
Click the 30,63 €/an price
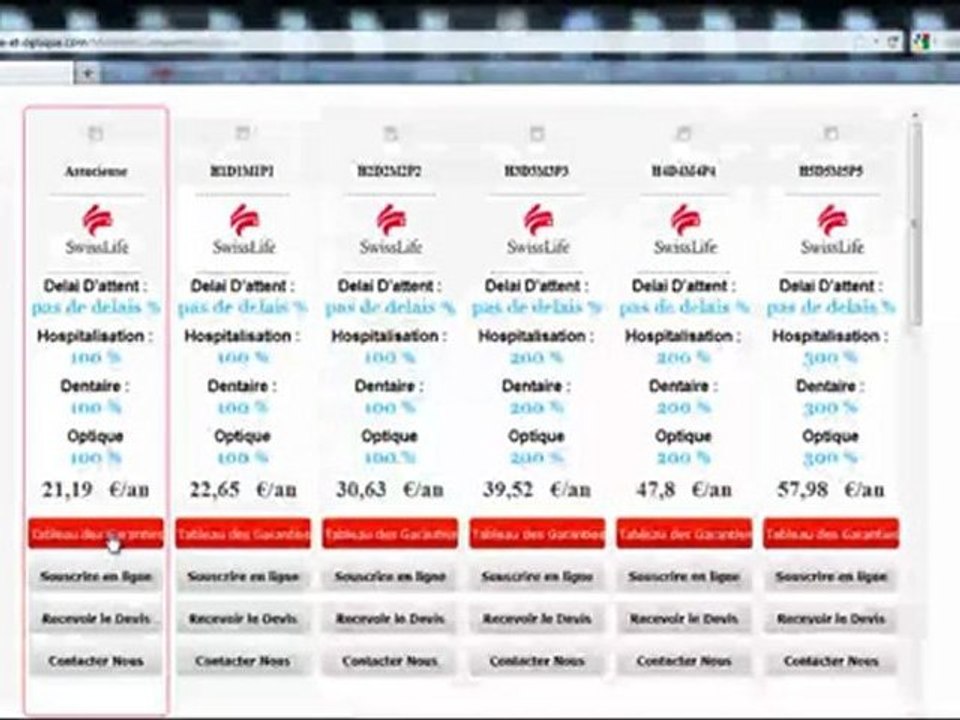(x=390, y=490)
